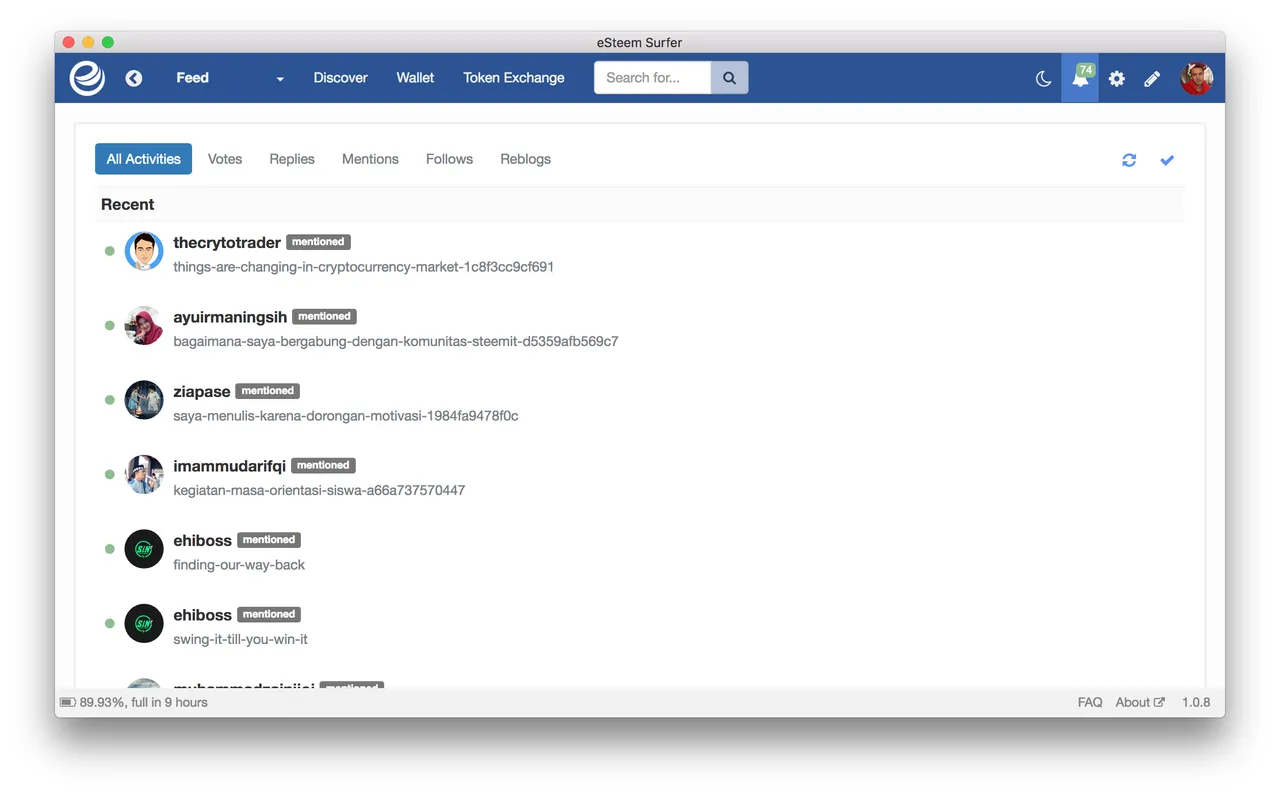The height and width of the screenshot is (796, 1280).
Task: Open the FAQ link in status bar
Action: (x=1090, y=702)
